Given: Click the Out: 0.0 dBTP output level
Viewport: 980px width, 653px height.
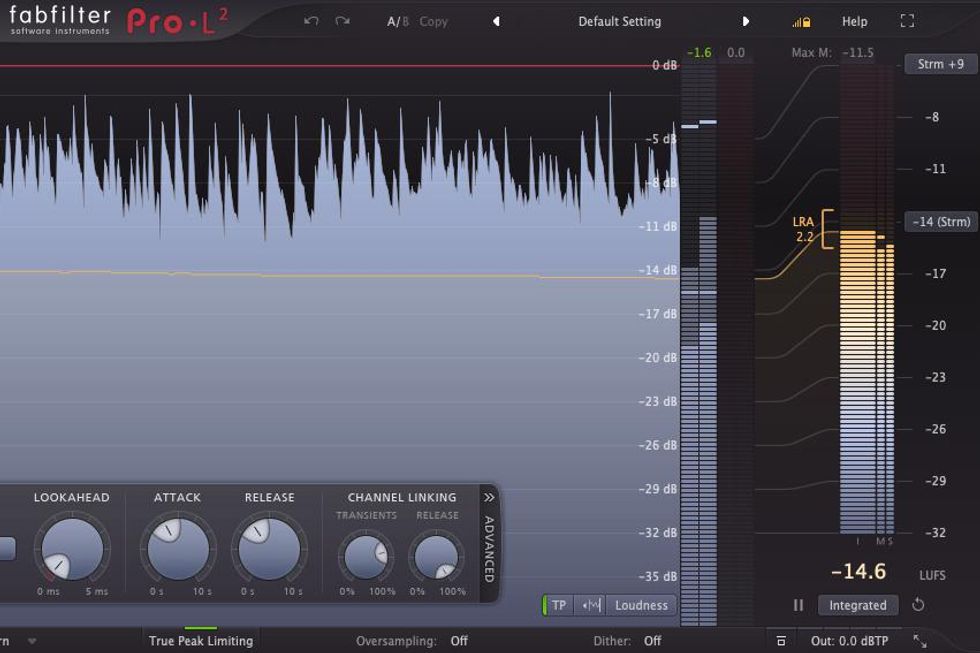Looking at the screenshot, I should [849, 641].
